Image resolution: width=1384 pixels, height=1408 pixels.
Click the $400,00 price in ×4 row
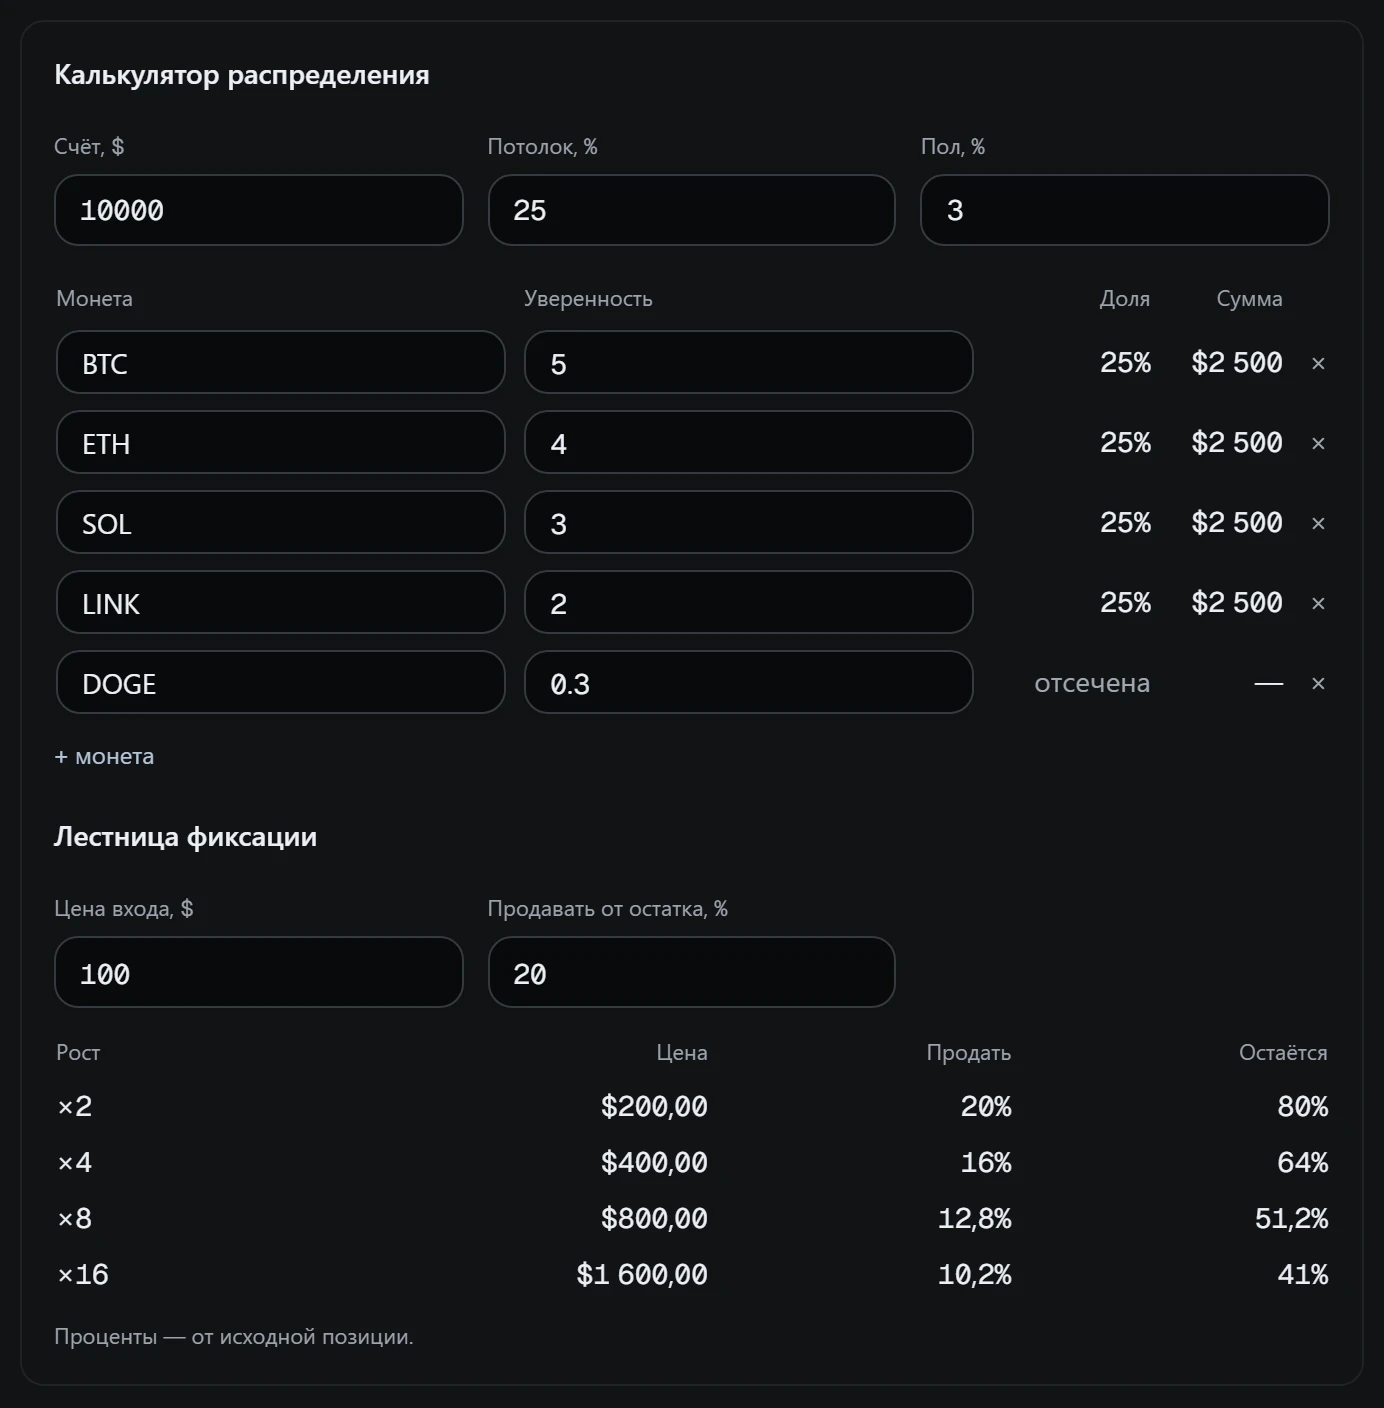pyautogui.click(x=654, y=1163)
